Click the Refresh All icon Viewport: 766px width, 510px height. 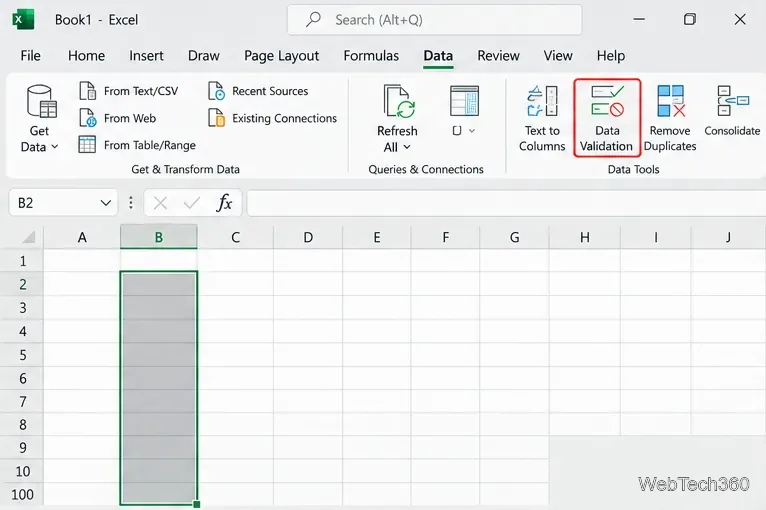click(399, 102)
